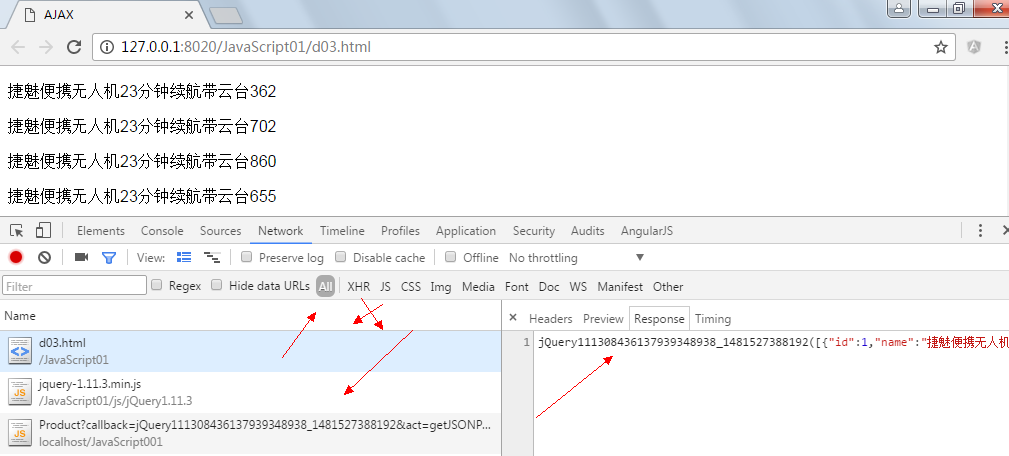
Task: Open the Application tab
Action: pyautogui.click(x=466, y=230)
